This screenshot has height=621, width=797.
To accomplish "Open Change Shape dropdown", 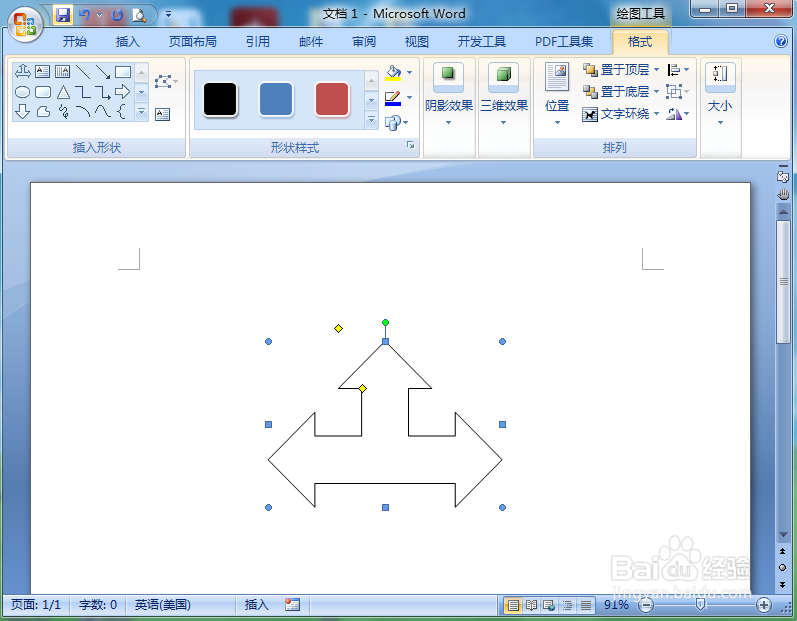I will (x=396, y=122).
